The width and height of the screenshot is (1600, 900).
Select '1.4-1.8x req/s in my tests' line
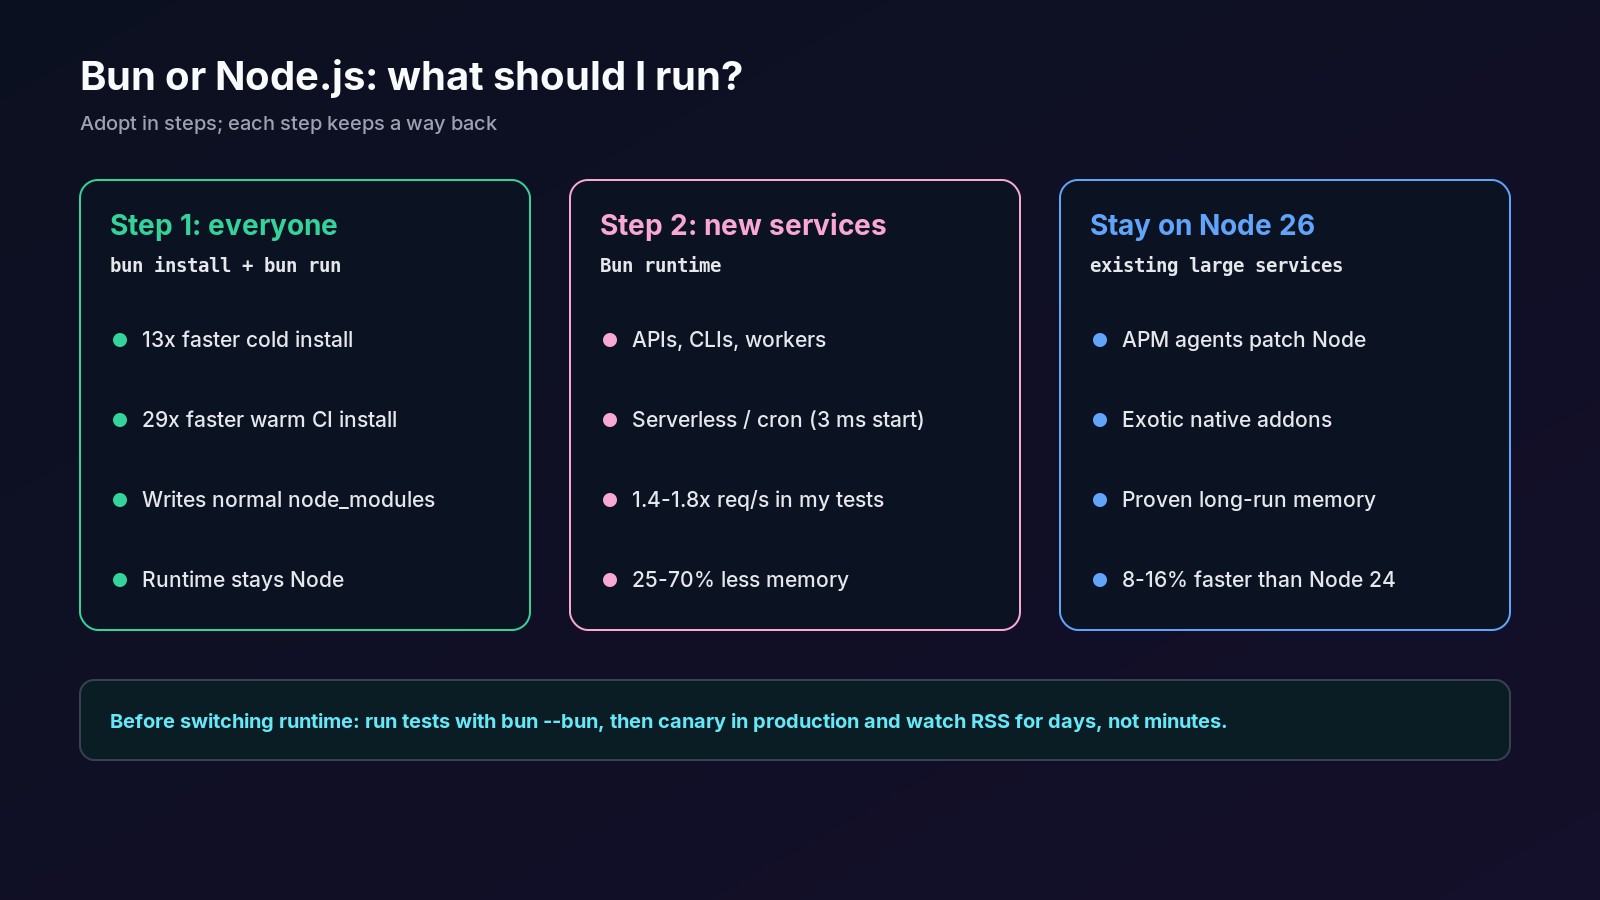758,500
